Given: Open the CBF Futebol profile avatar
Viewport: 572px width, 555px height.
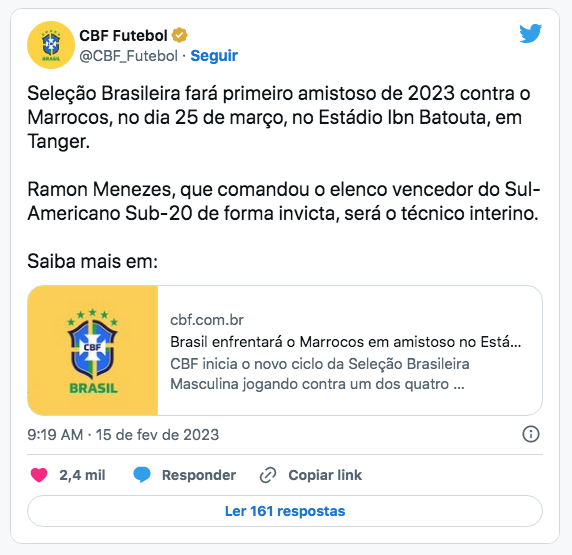Looking at the screenshot, I should tap(51, 45).
